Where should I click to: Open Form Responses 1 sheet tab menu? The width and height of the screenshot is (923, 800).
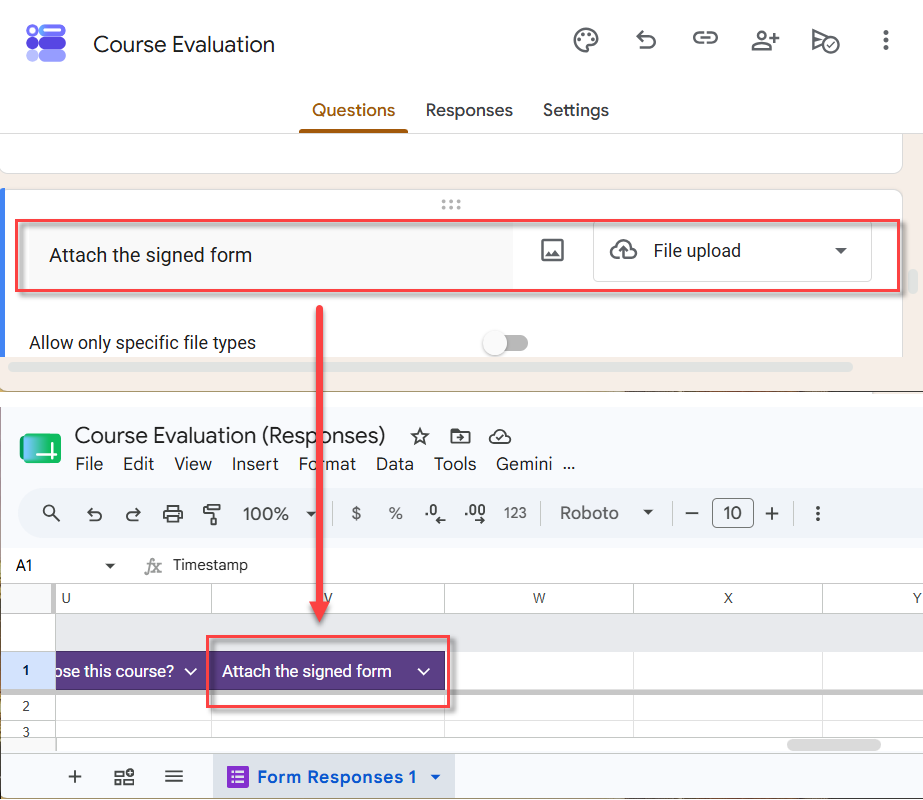436,777
